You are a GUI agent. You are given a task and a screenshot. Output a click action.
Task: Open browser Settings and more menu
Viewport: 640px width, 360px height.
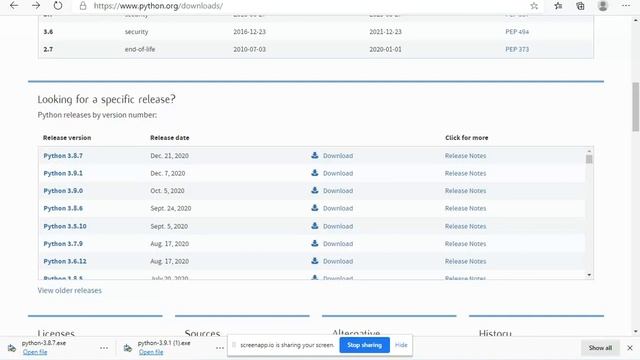coord(626,6)
